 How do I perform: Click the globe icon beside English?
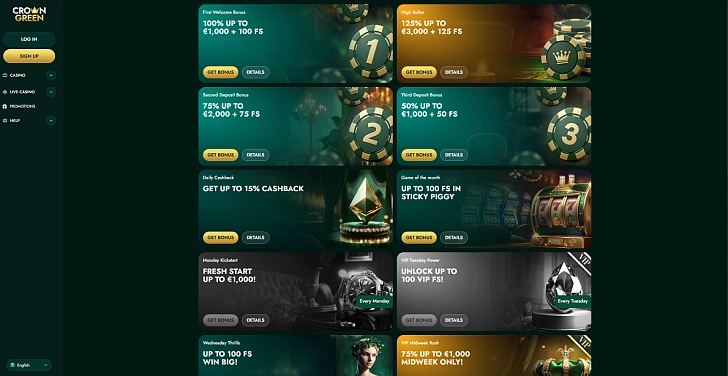pos(13,365)
